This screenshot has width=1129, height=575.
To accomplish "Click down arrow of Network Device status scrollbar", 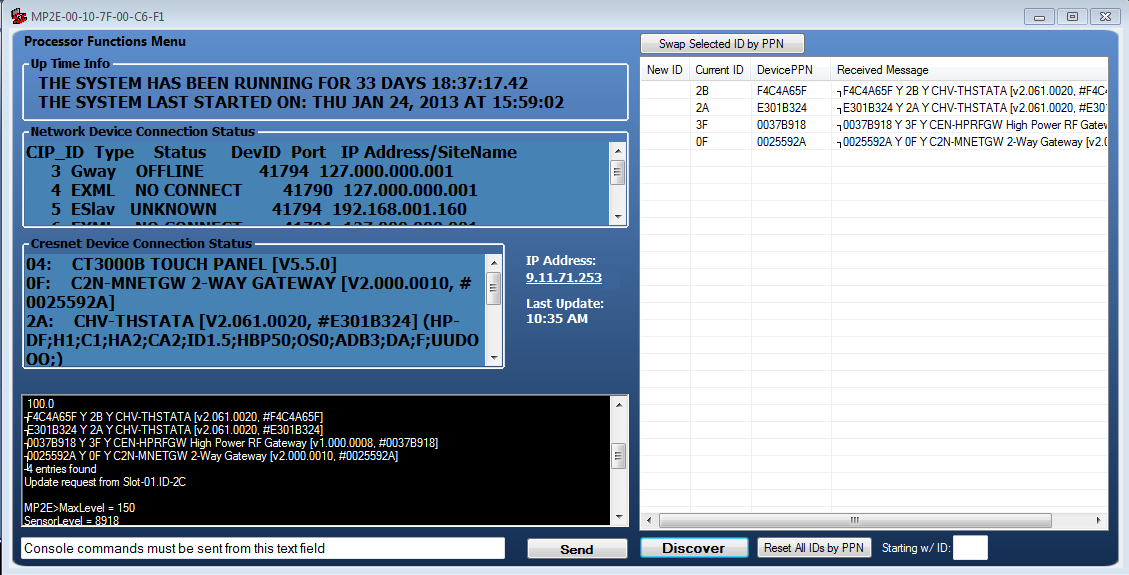I will click(x=618, y=217).
